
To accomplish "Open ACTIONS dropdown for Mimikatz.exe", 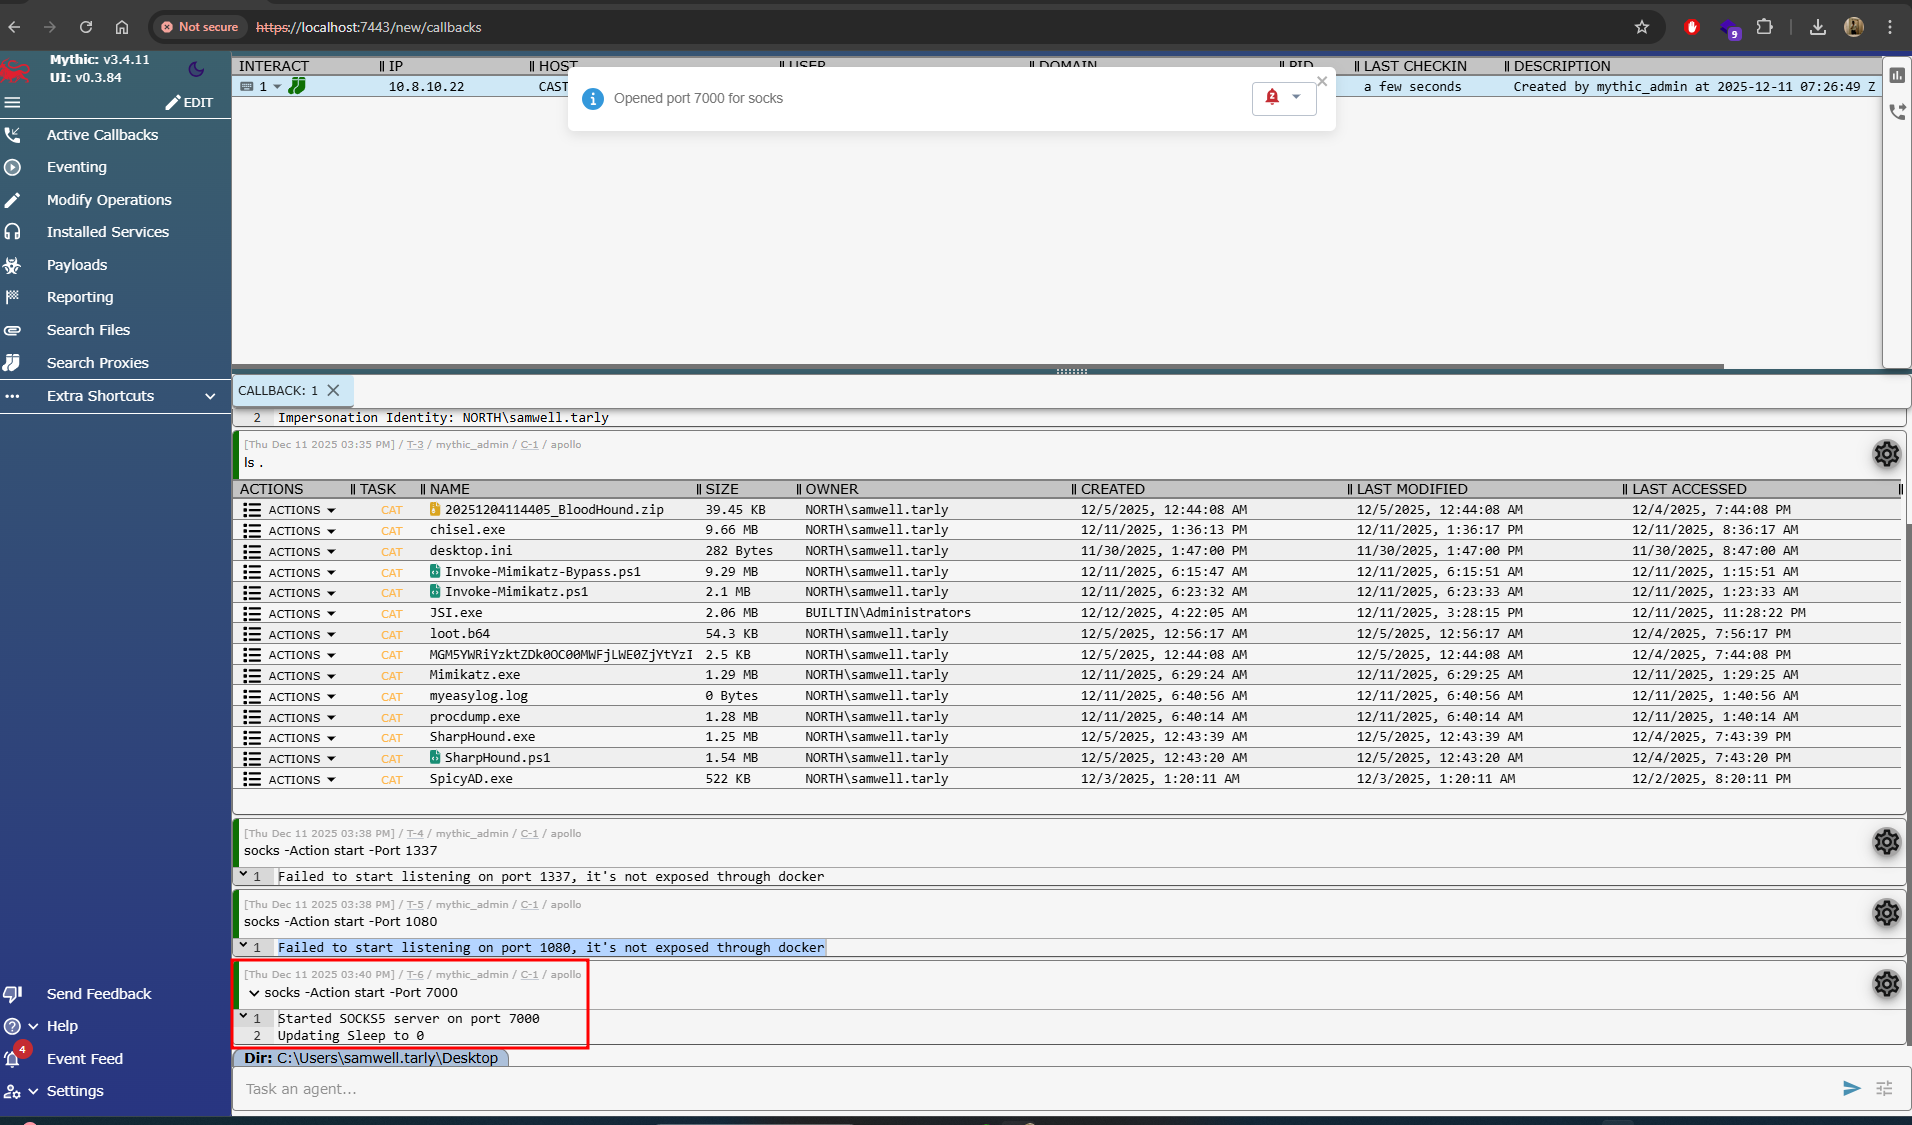I will 301,676.
